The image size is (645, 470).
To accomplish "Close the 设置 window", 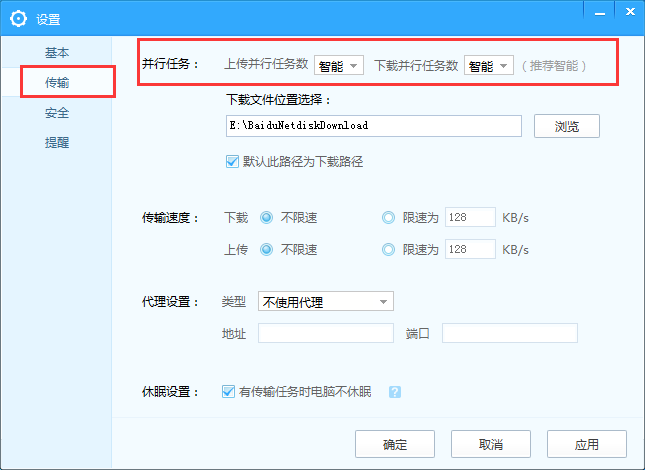I will coord(630,12).
